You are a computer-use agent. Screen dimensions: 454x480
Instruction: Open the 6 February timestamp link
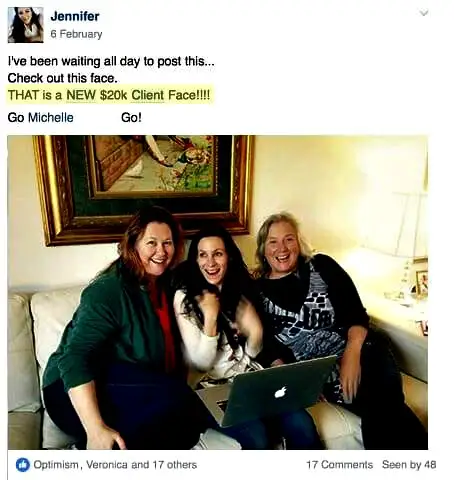coord(76,34)
